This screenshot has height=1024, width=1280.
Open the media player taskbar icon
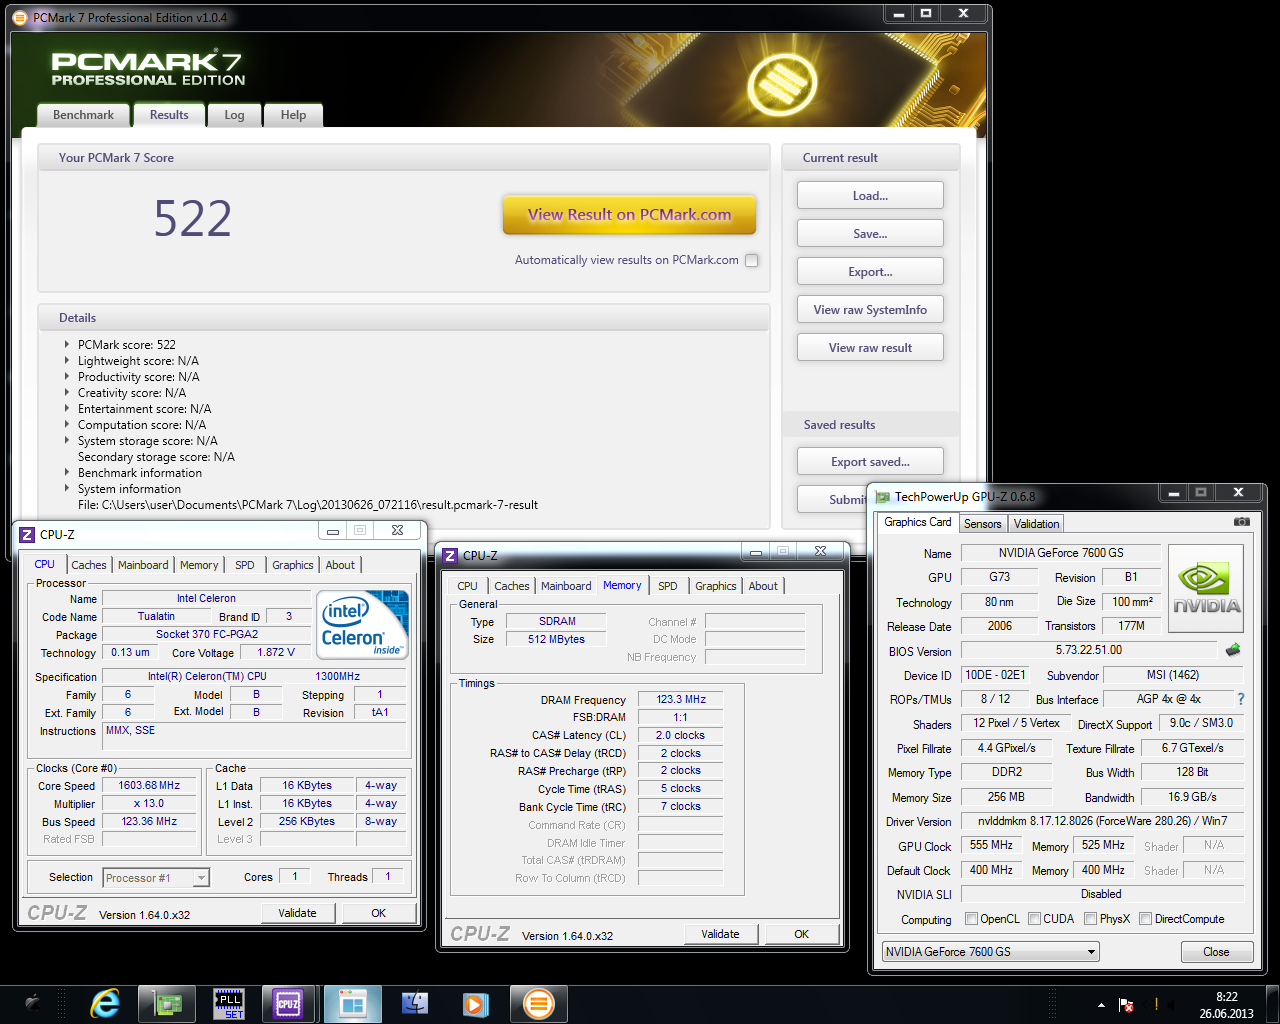[x=476, y=1003]
